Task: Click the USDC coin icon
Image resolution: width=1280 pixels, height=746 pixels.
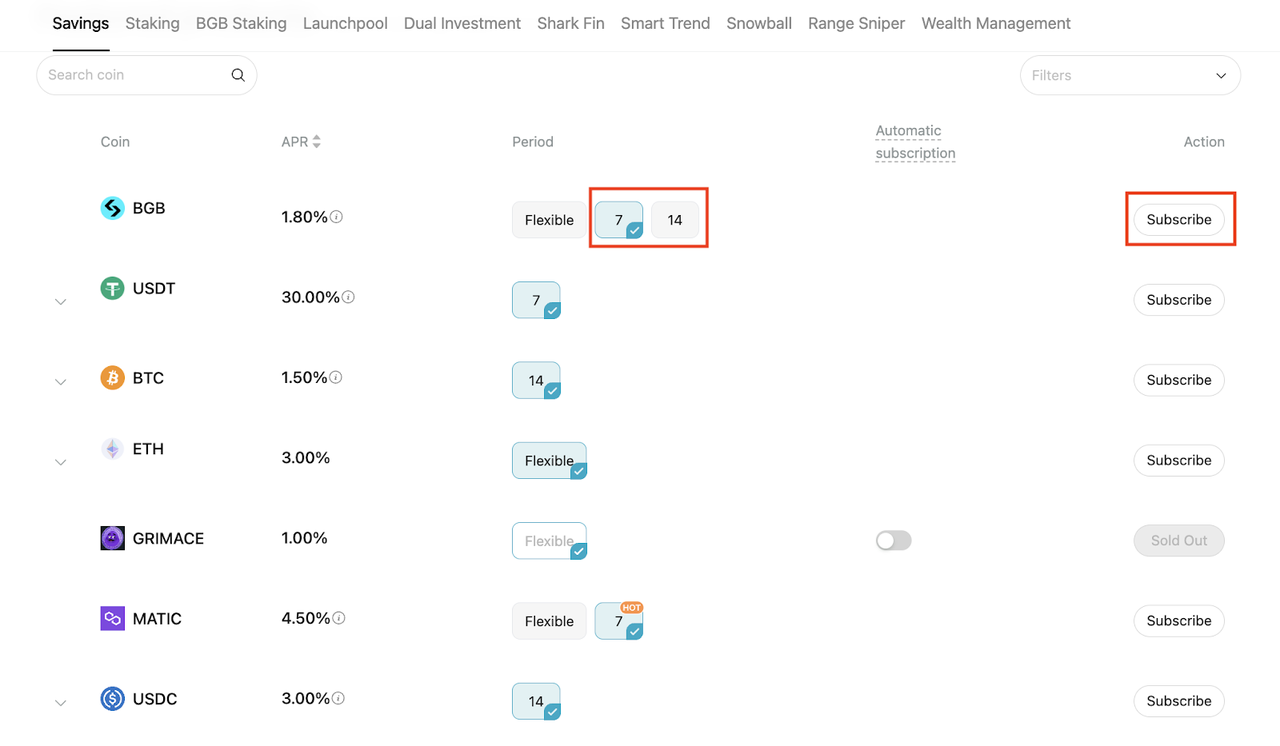Action: pyautogui.click(x=112, y=699)
